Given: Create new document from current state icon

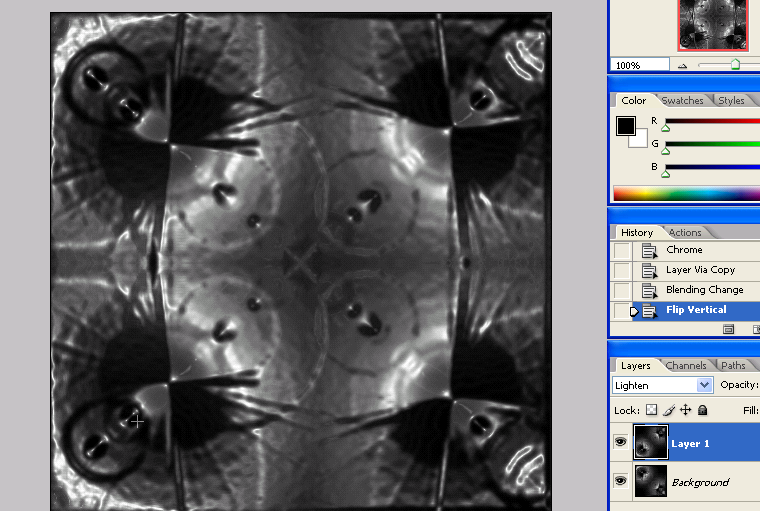Looking at the screenshot, I should [728, 330].
